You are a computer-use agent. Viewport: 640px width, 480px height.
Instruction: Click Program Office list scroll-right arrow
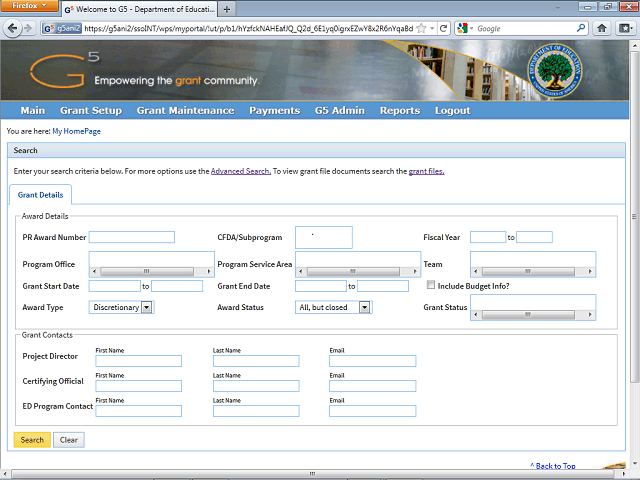point(209,271)
